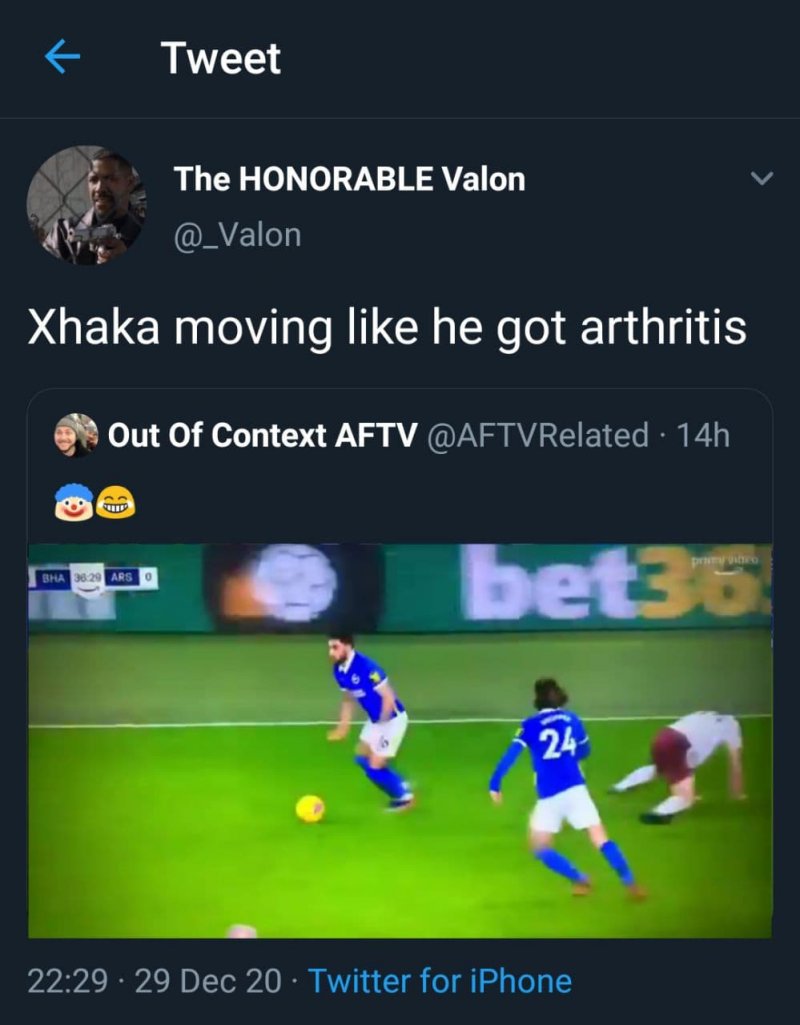
Task: Tap the Twitter for iPhone source link
Action: coord(440,981)
